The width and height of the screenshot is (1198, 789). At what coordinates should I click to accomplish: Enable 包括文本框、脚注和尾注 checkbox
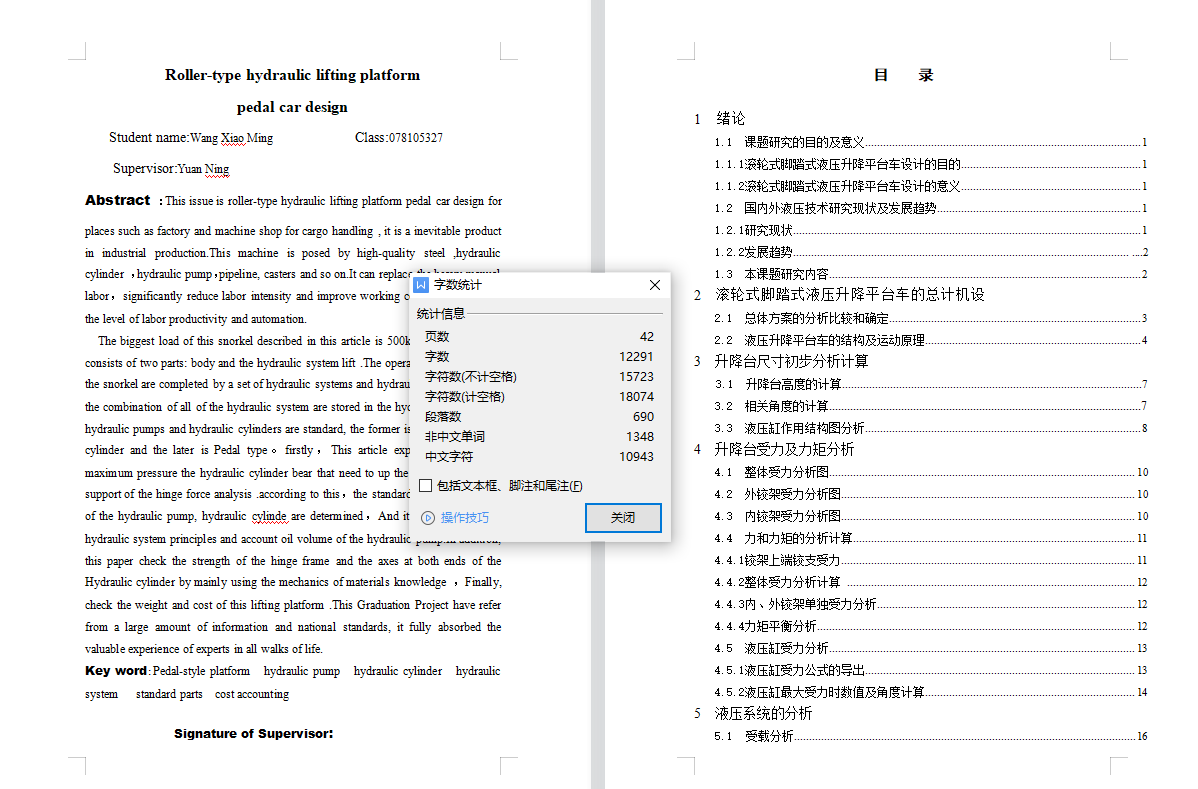(x=426, y=486)
